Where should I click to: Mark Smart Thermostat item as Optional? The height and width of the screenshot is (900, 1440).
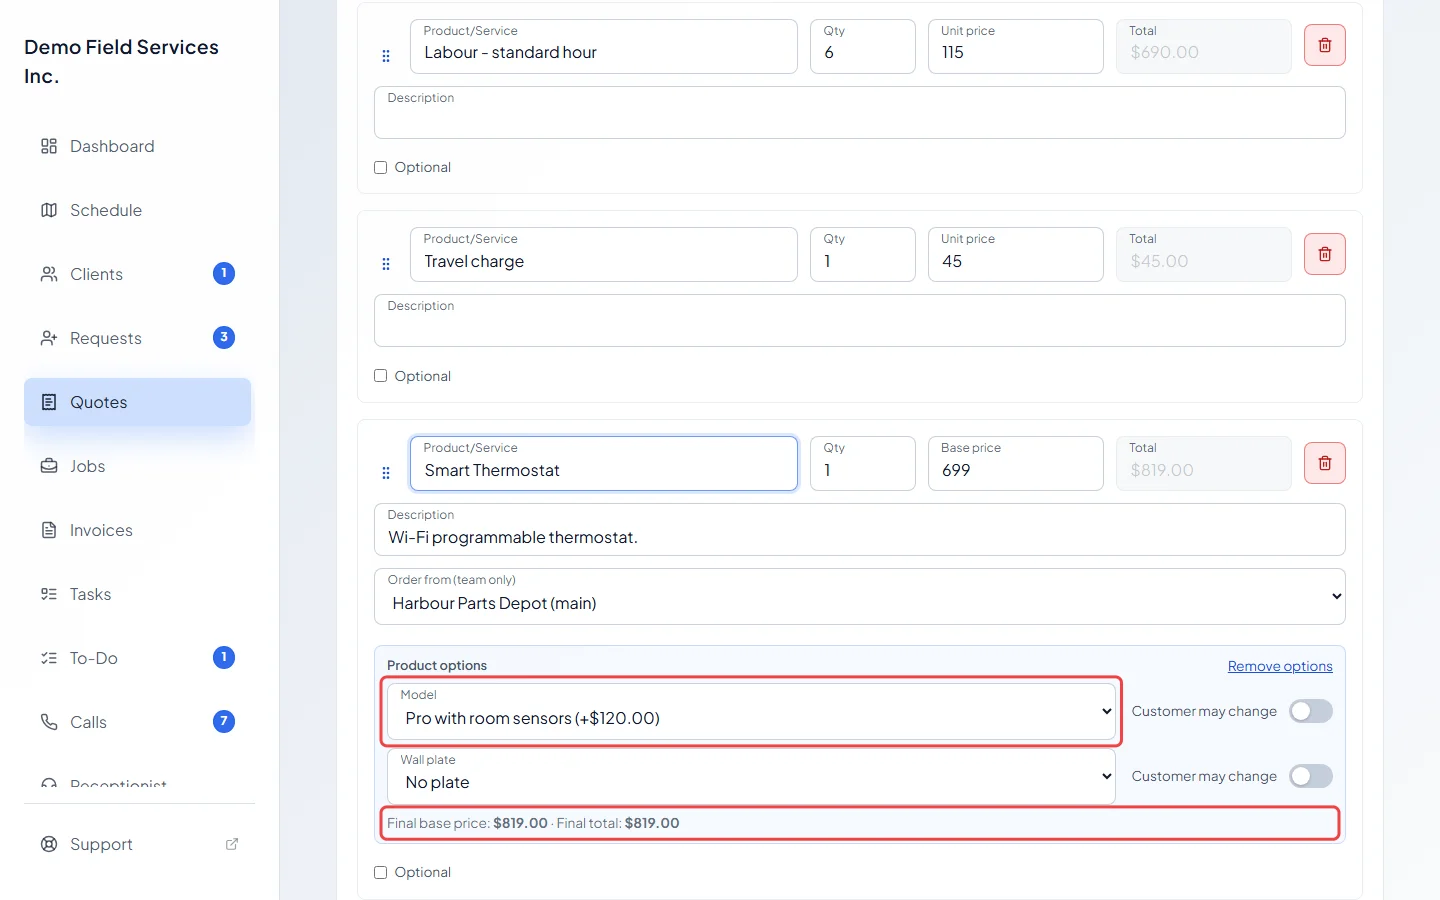point(380,872)
